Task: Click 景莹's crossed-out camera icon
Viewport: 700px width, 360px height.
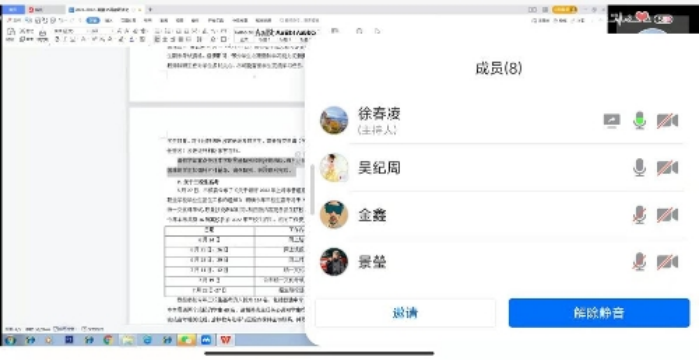Action: coord(667,262)
